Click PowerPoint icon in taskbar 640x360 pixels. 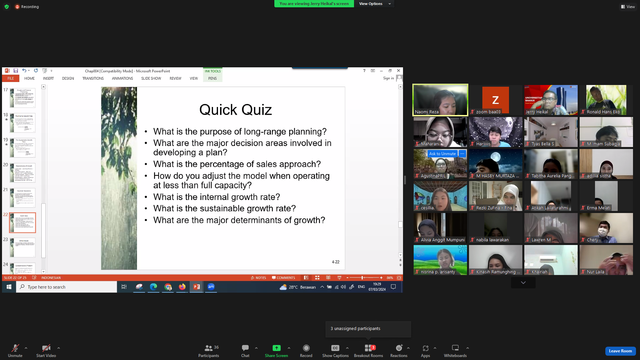click(196, 287)
